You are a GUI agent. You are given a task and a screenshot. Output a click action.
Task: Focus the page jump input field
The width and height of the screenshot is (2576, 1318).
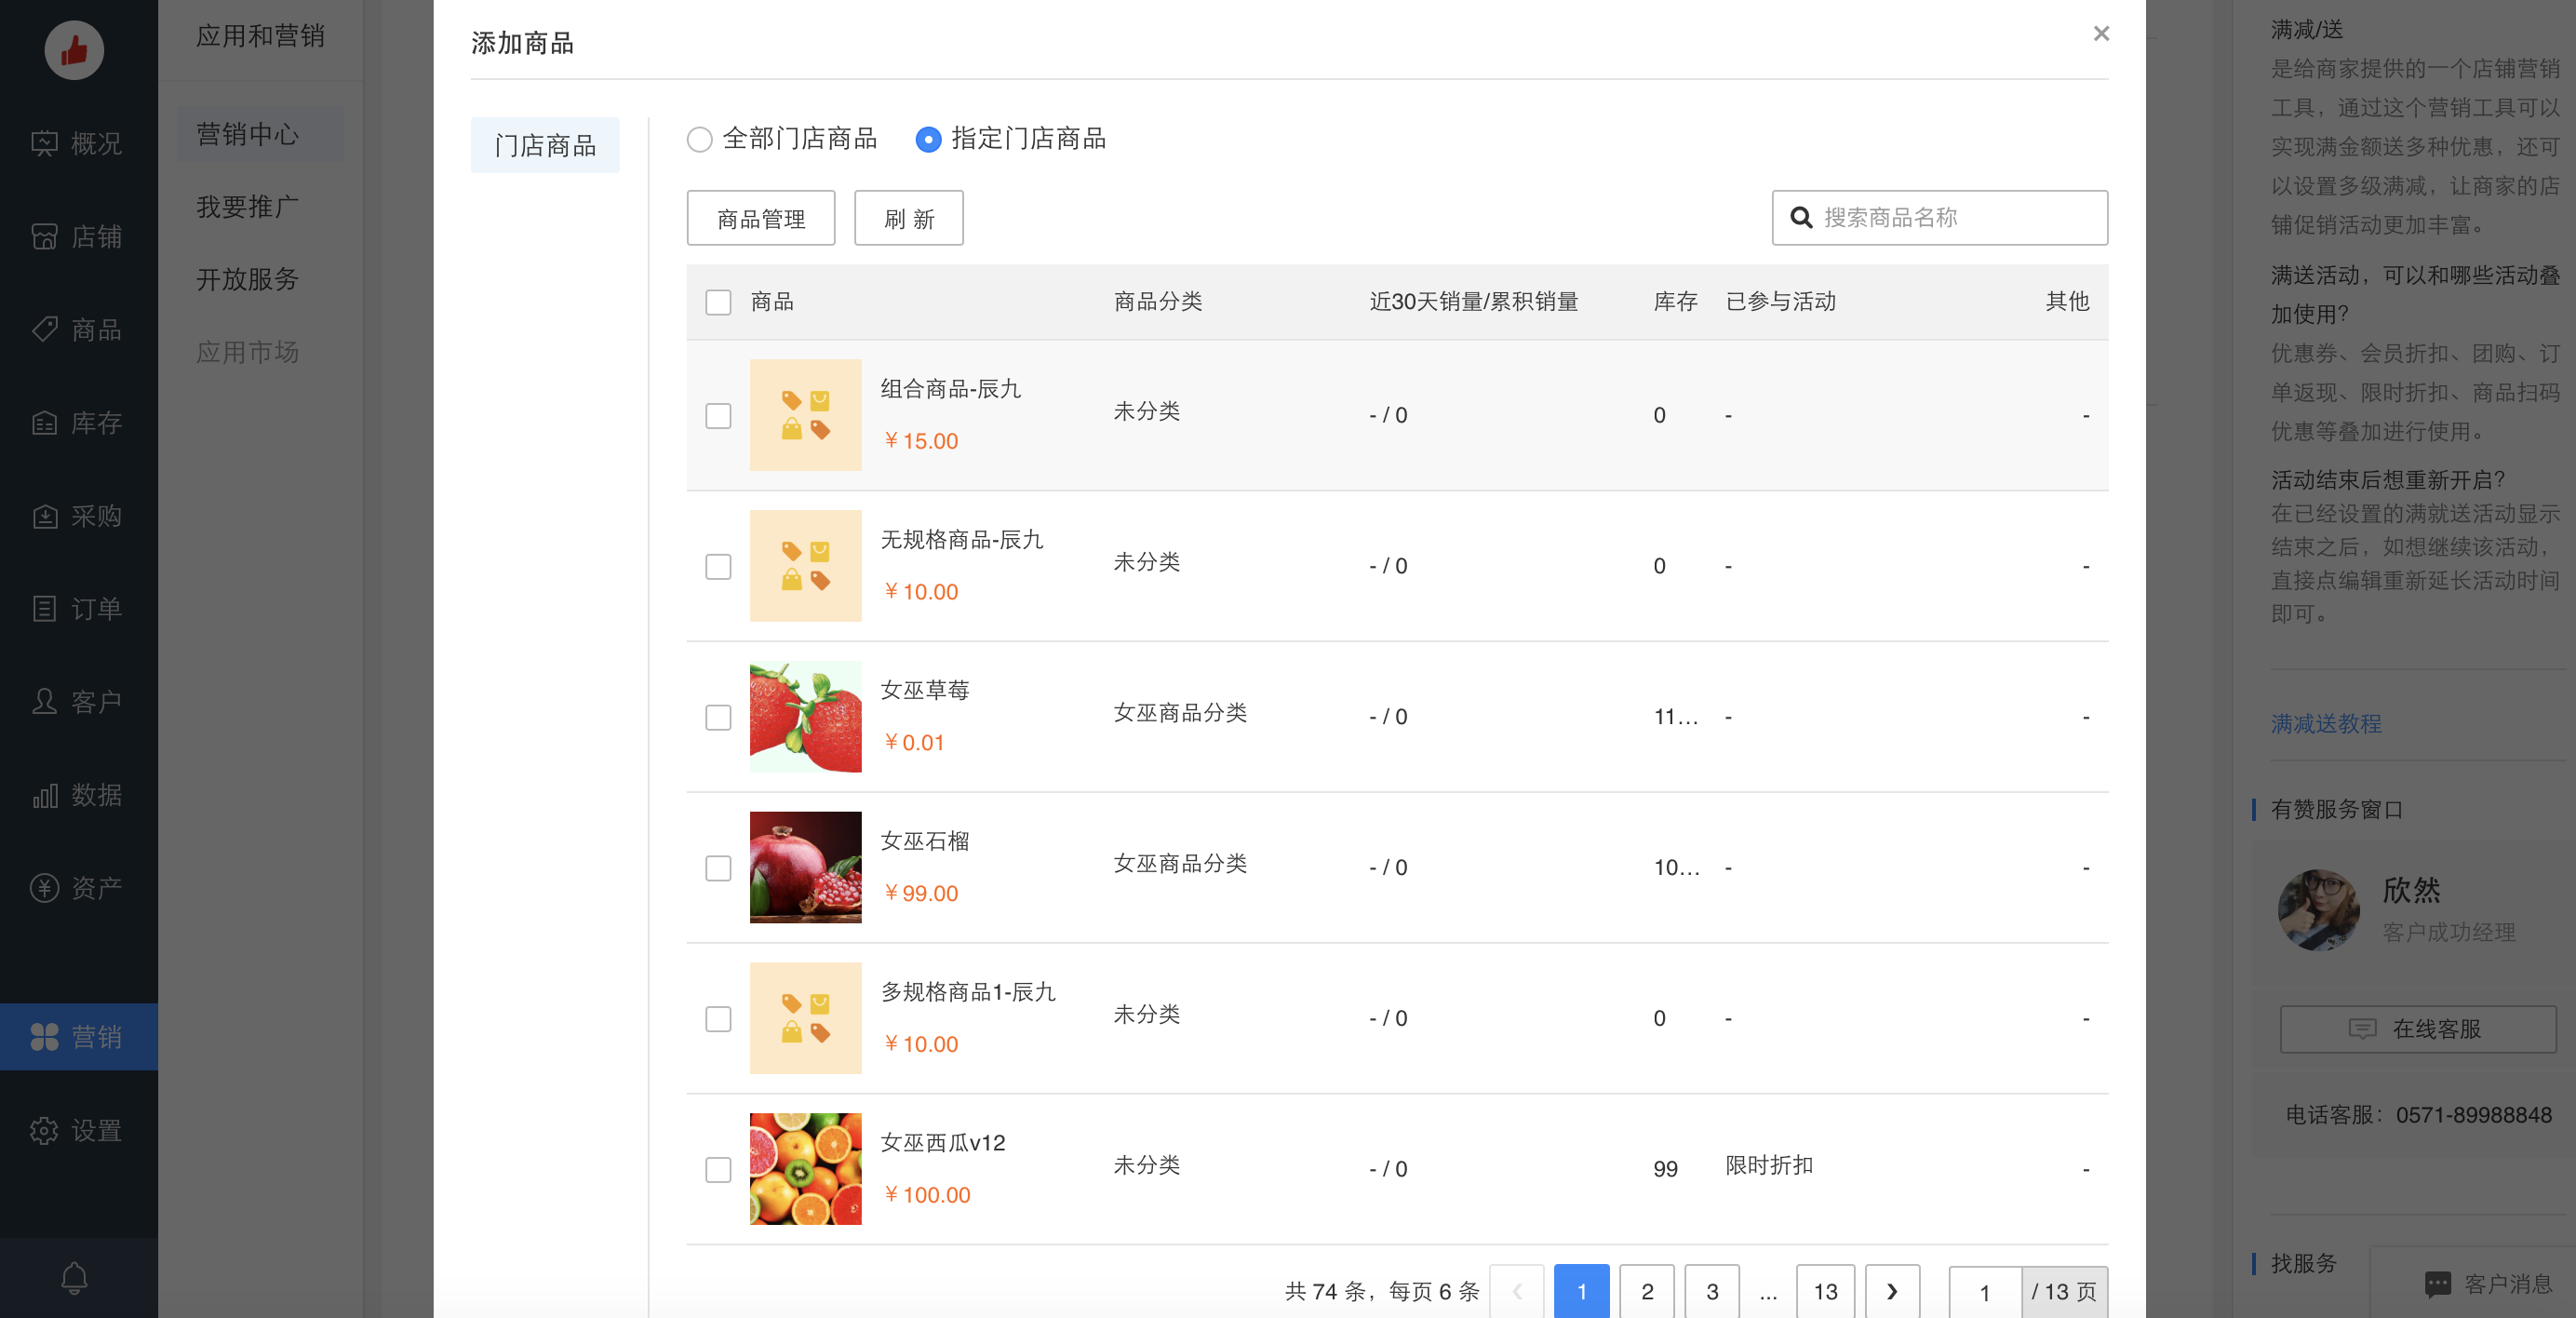(x=1985, y=1291)
